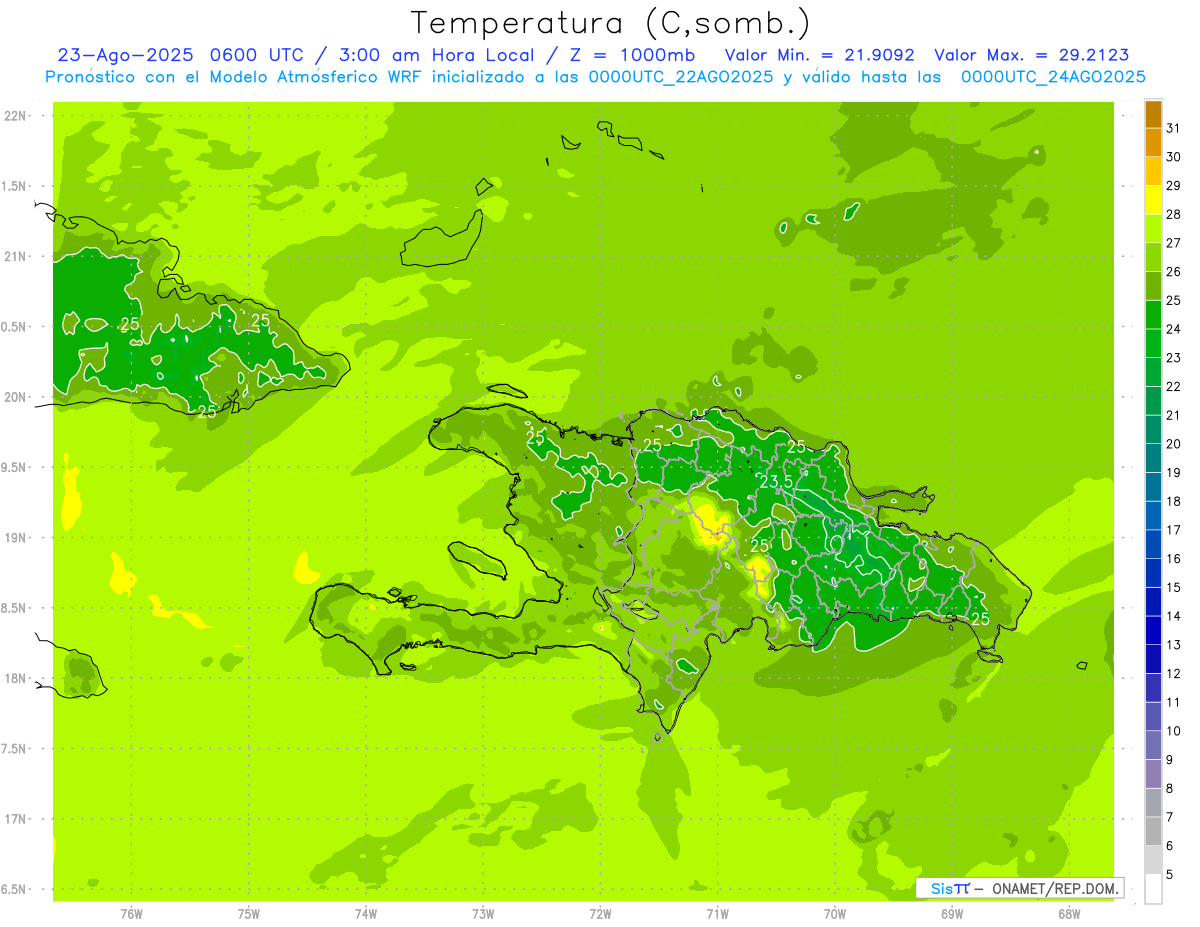Screen dimensions: 1200x927
Task: Click the "17N" latitude axis label
Action: (x=14, y=819)
